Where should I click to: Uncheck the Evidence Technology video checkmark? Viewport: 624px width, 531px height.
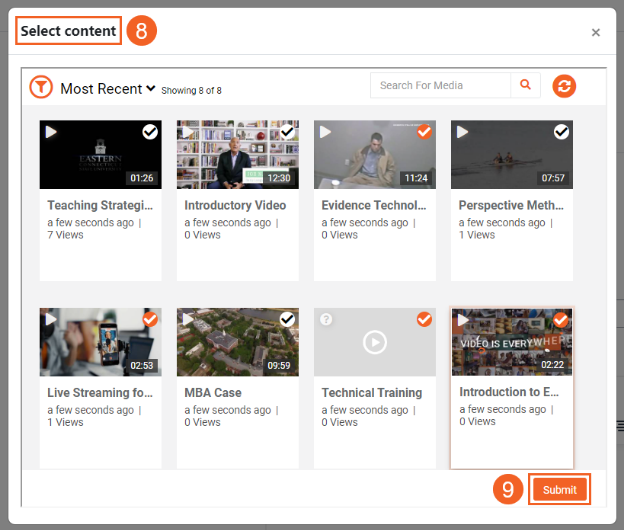[424, 132]
